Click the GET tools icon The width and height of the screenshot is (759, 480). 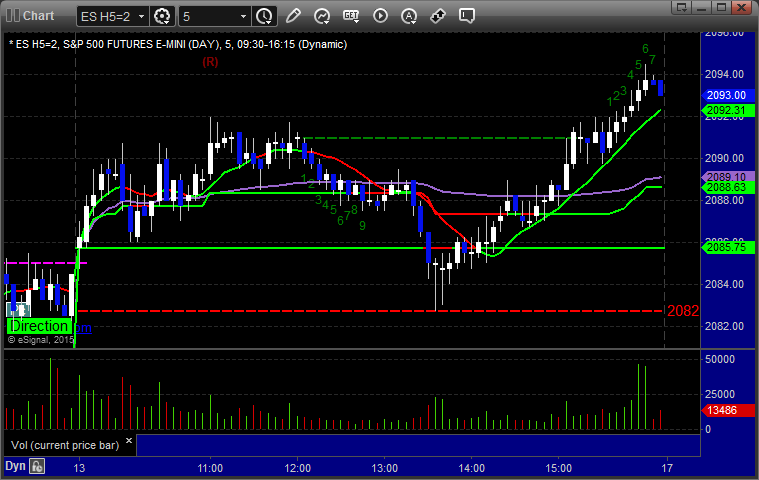351,16
